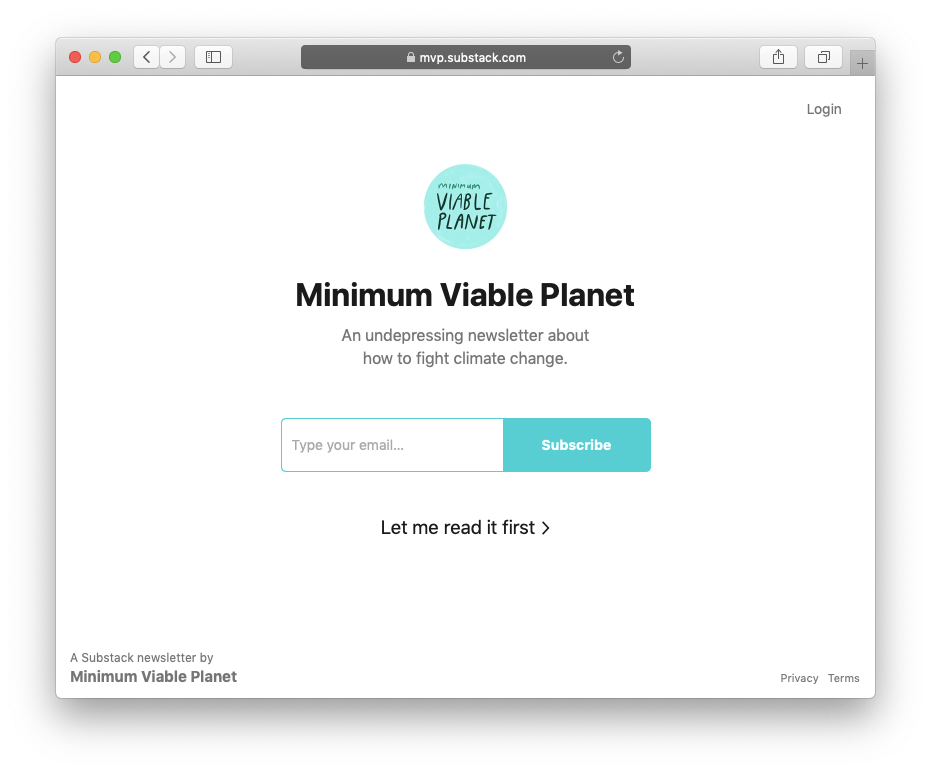The image size is (931, 772).
Task: Focus the mvp.substack.com address bar
Action: click(466, 57)
